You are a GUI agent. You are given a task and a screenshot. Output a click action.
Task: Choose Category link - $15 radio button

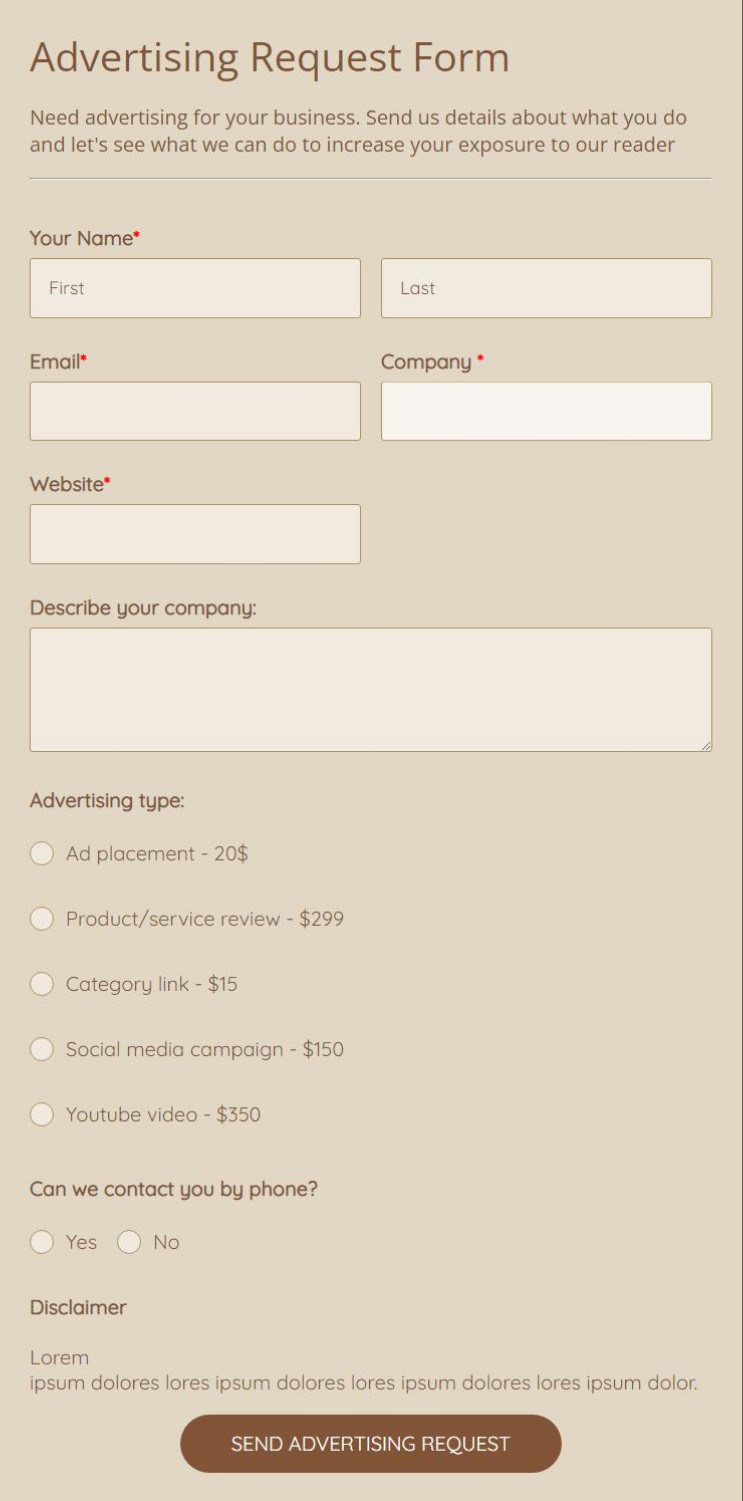[41, 984]
